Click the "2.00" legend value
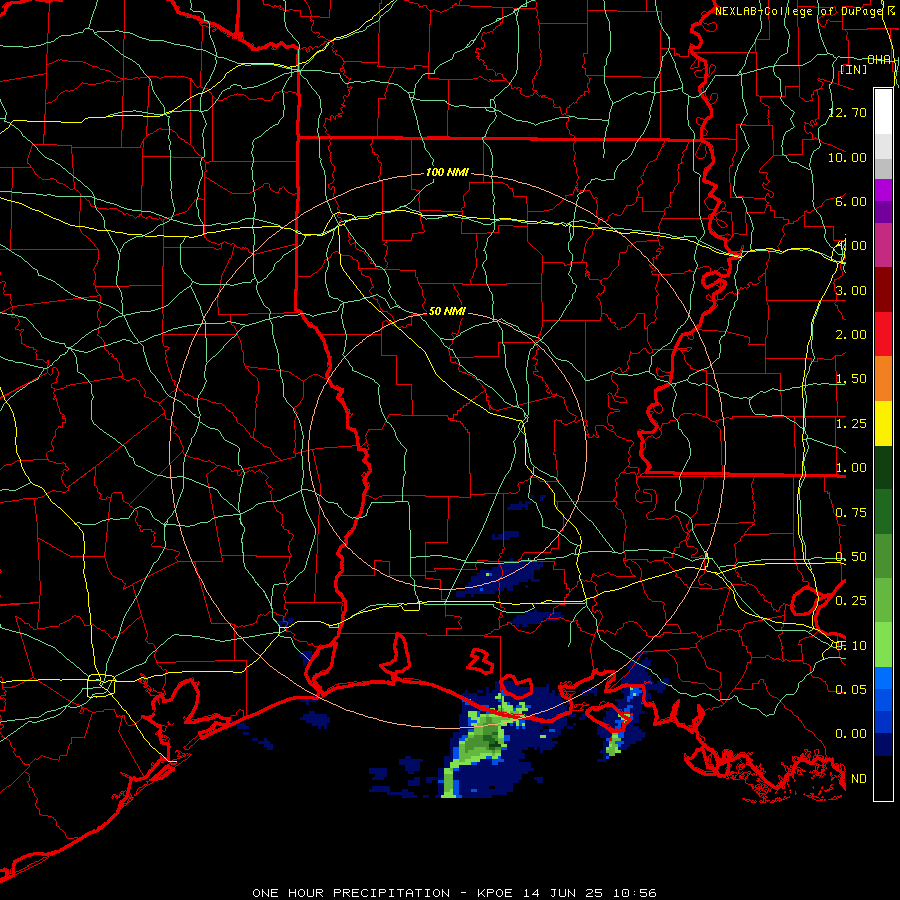Viewport: 900px width, 900px height. click(851, 335)
